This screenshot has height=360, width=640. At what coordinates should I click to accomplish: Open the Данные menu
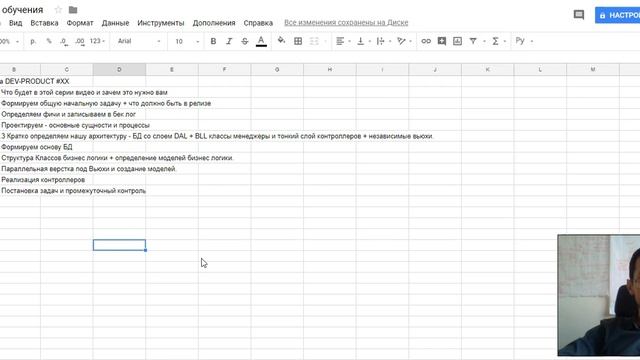(x=116, y=23)
